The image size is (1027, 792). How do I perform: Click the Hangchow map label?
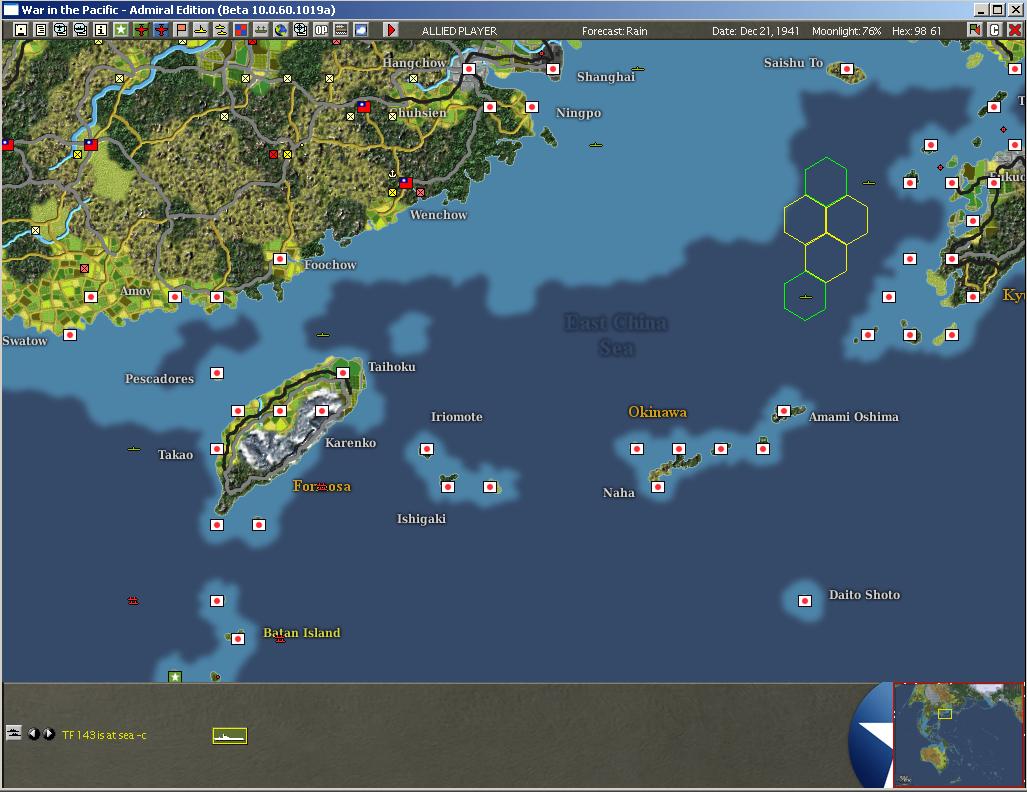point(414,63)
